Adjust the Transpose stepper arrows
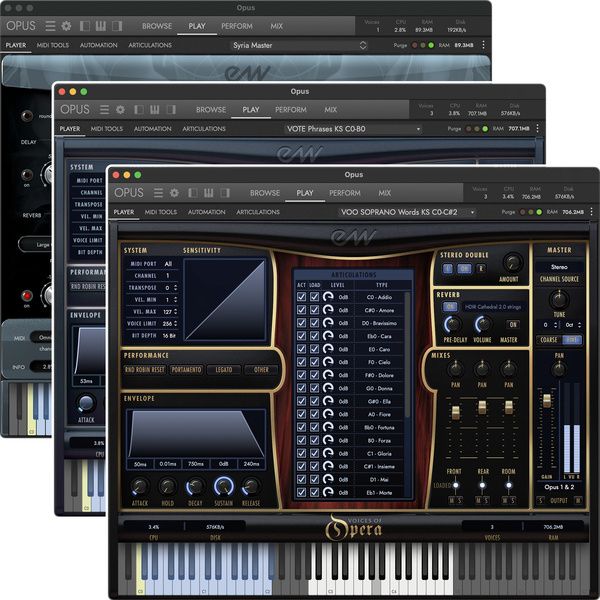 pos(176,287)
